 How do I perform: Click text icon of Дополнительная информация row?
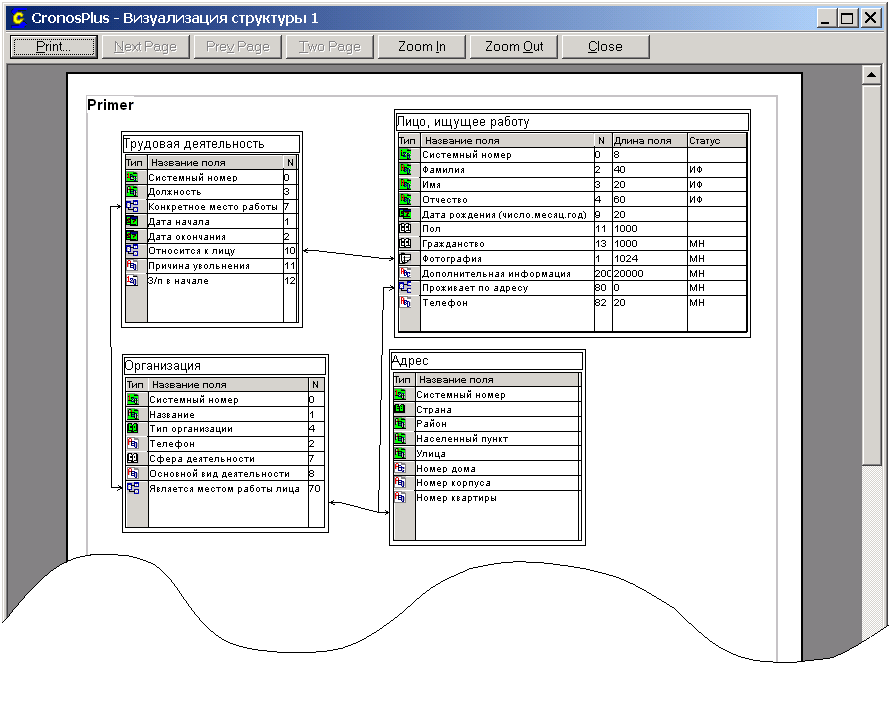point(405,273)
